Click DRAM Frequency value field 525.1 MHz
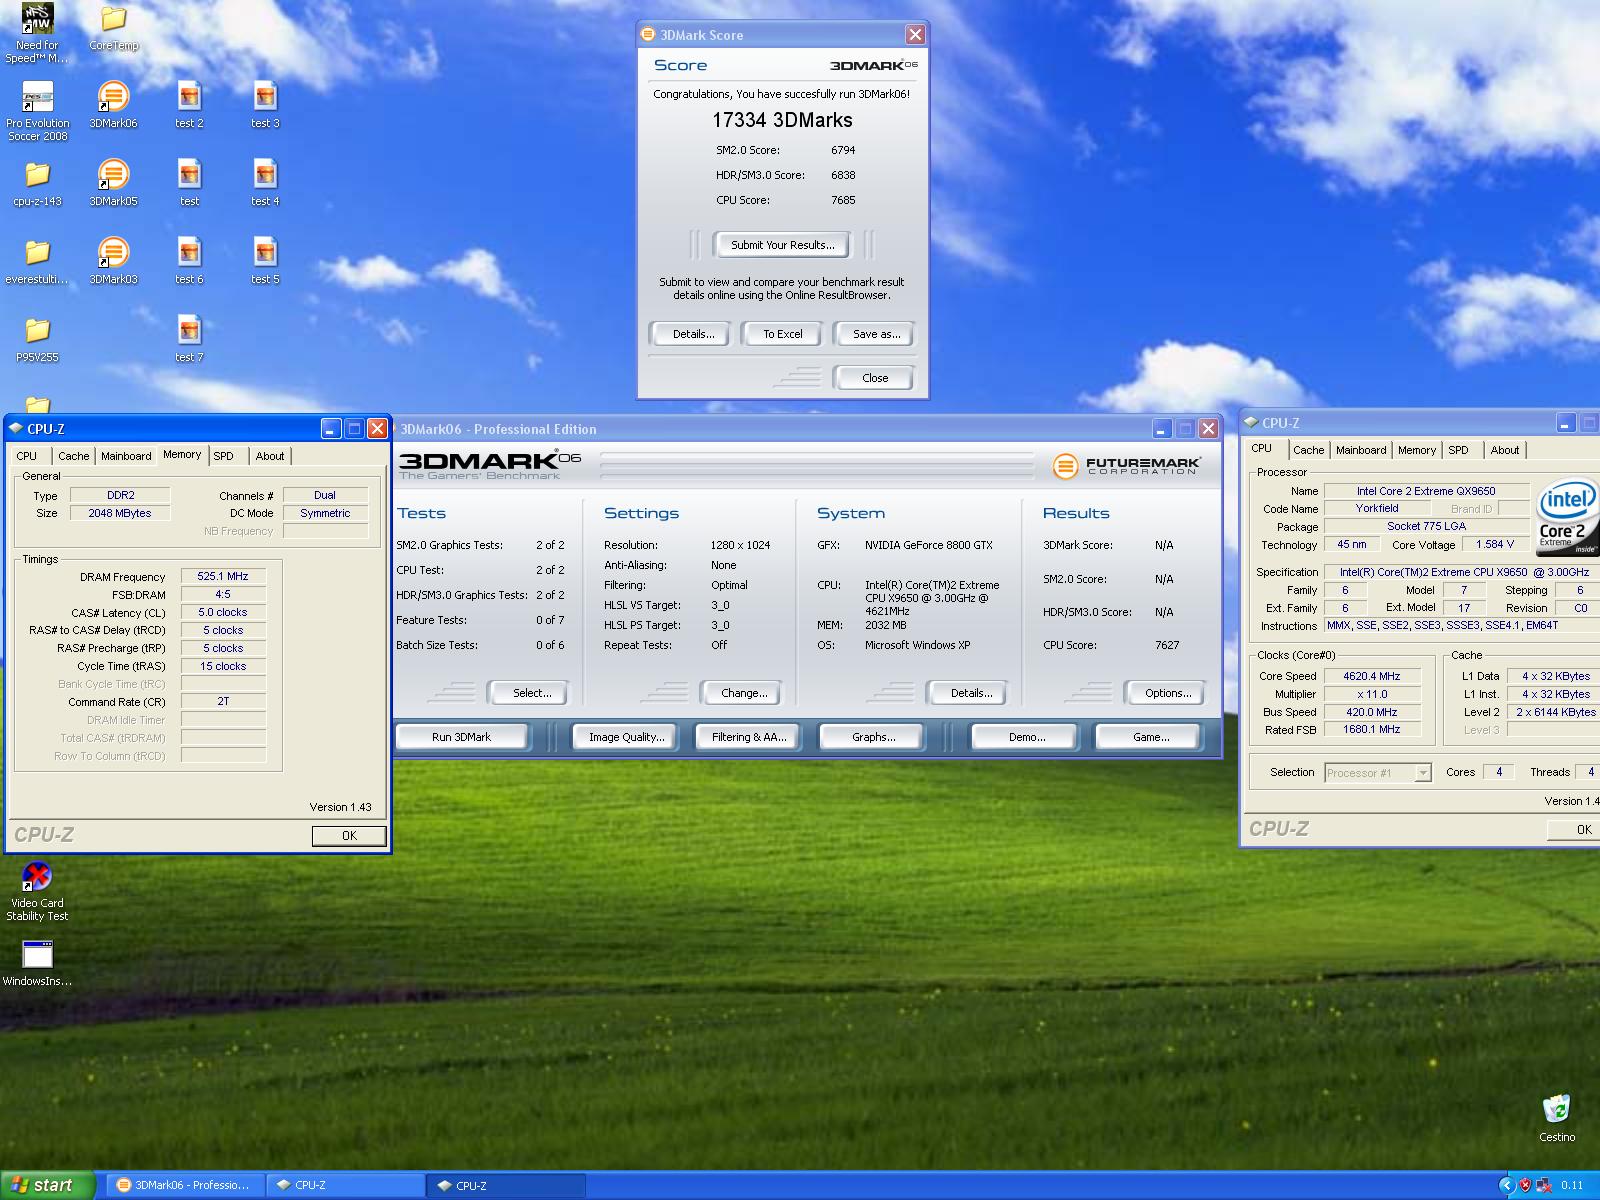The image size is (1600, 1200). coord(223,577)
